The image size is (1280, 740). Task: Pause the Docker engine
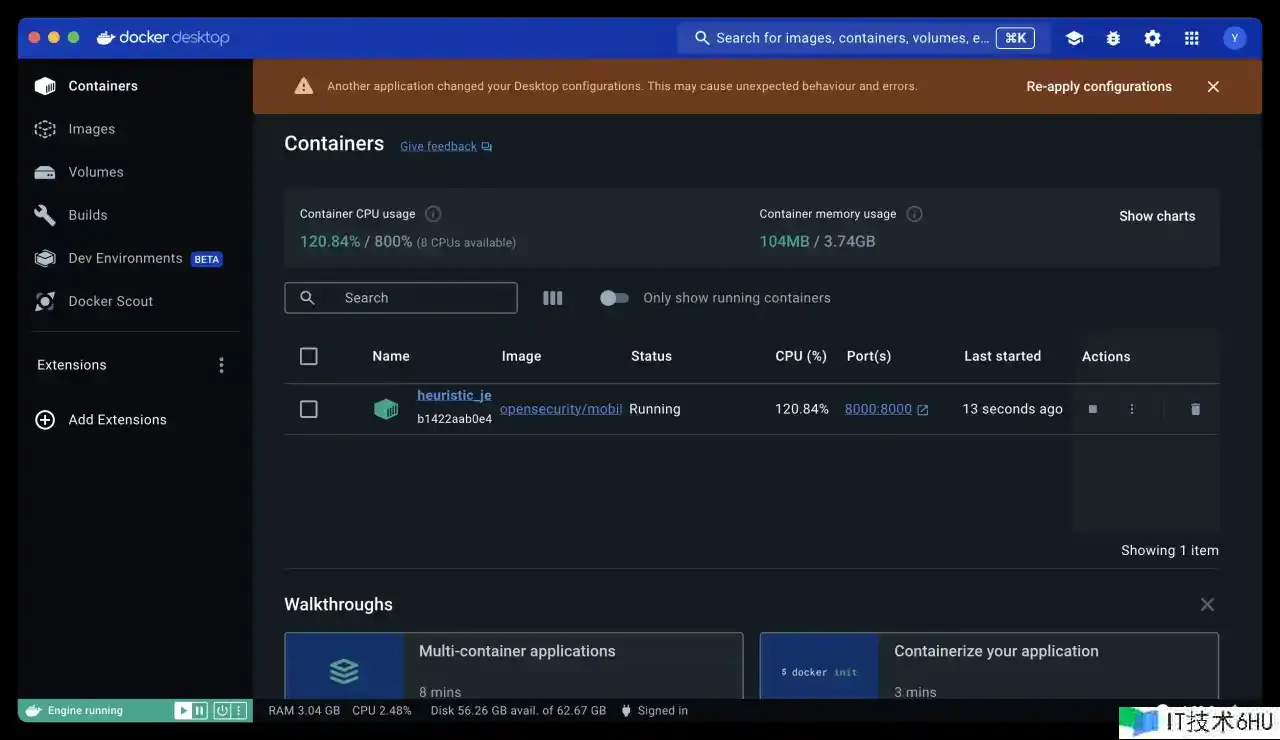coord(200,711)
